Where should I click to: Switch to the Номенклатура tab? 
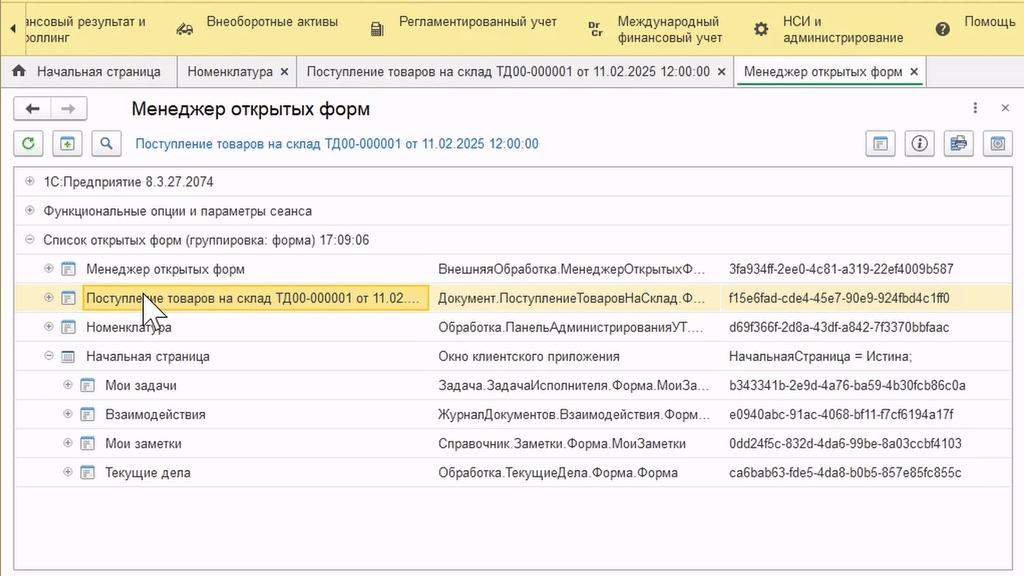coord(230,72)
